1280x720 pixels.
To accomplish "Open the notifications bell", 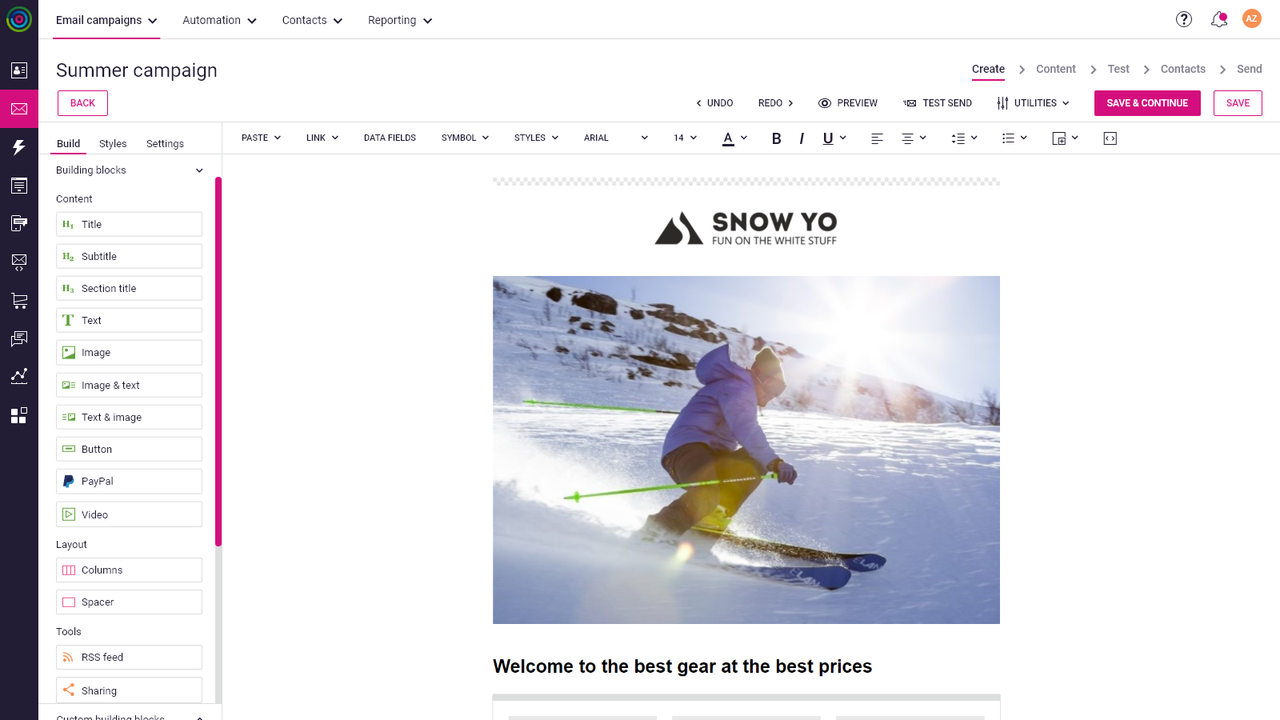I will 1218,19.
